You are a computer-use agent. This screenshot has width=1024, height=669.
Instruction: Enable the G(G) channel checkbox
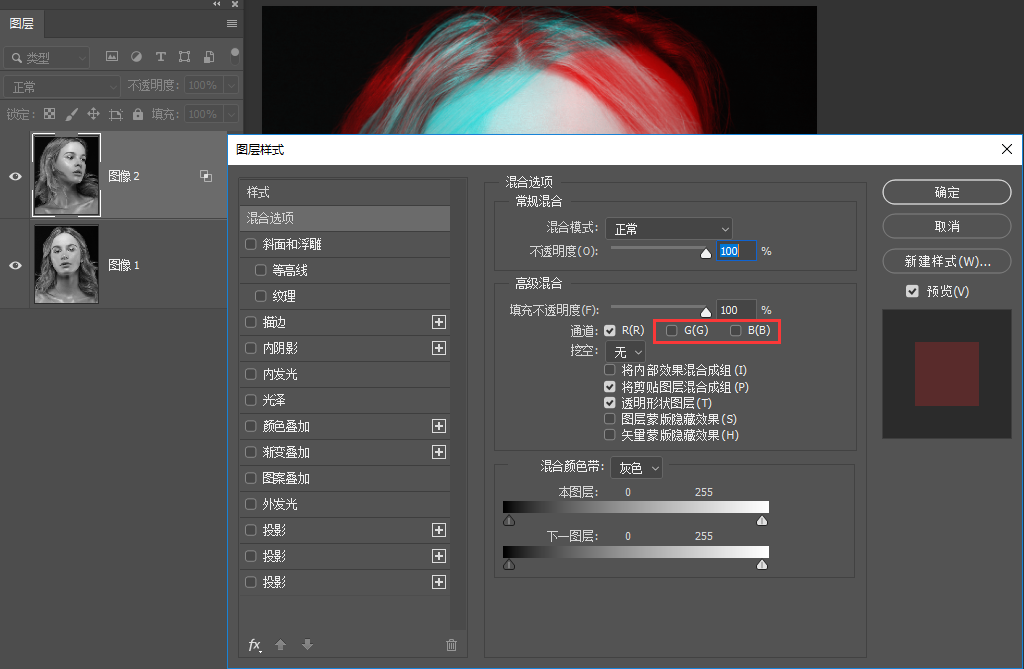click(x=671, y=330)
